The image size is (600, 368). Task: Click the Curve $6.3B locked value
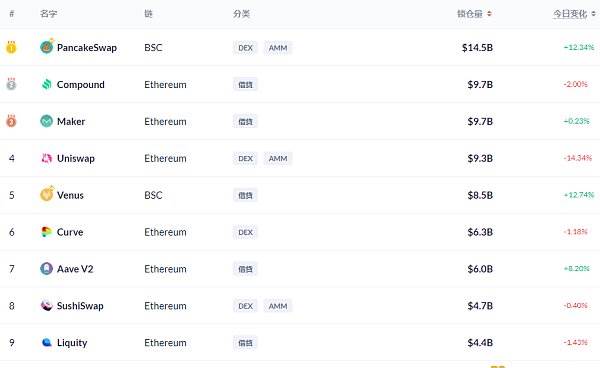point(480,232)
